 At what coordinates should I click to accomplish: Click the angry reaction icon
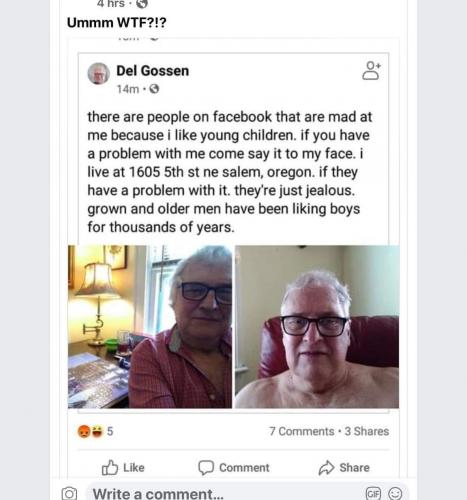point(84,431)
